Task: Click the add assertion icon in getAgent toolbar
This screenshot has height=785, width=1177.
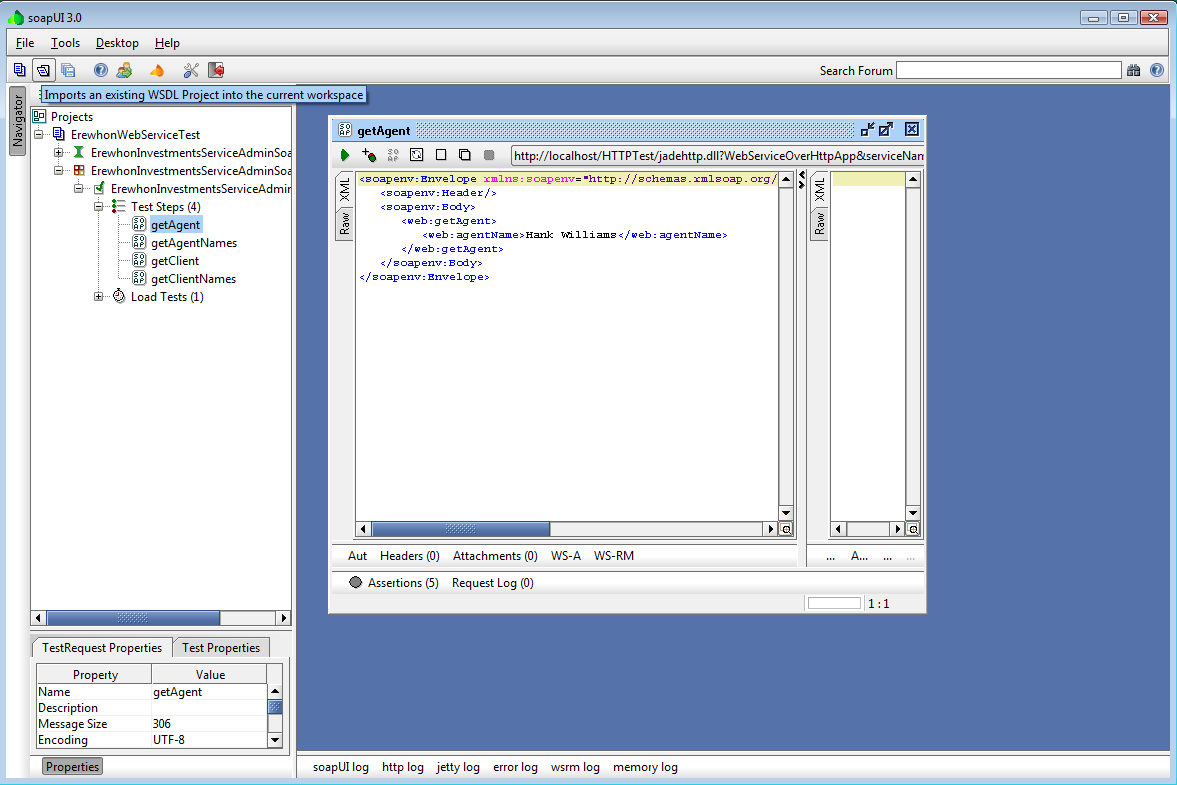Action: click(369, 155)
